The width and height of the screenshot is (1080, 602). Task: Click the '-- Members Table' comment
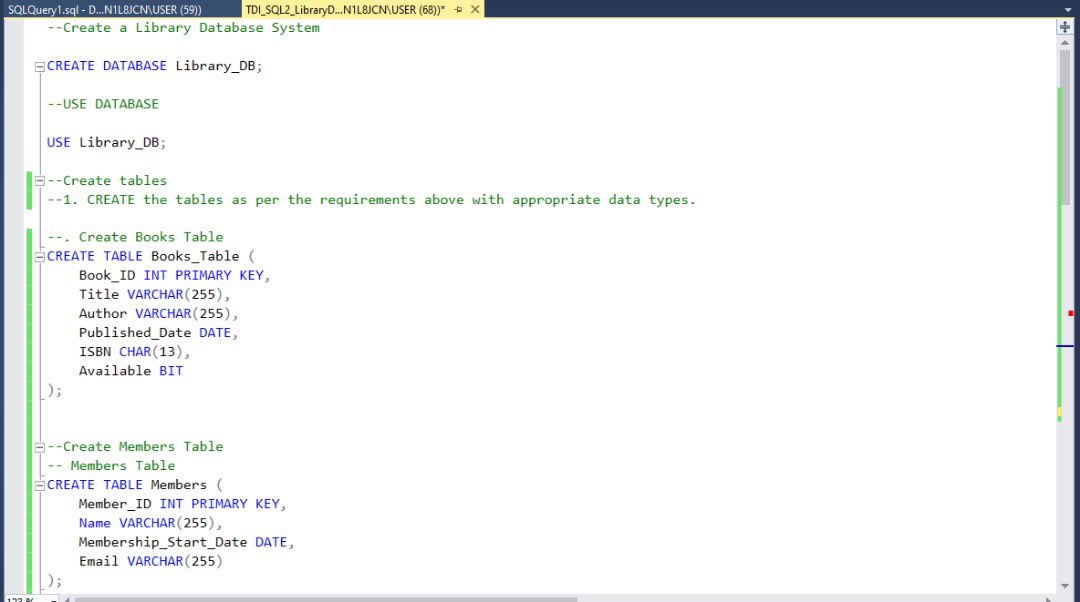click(111, 466)
